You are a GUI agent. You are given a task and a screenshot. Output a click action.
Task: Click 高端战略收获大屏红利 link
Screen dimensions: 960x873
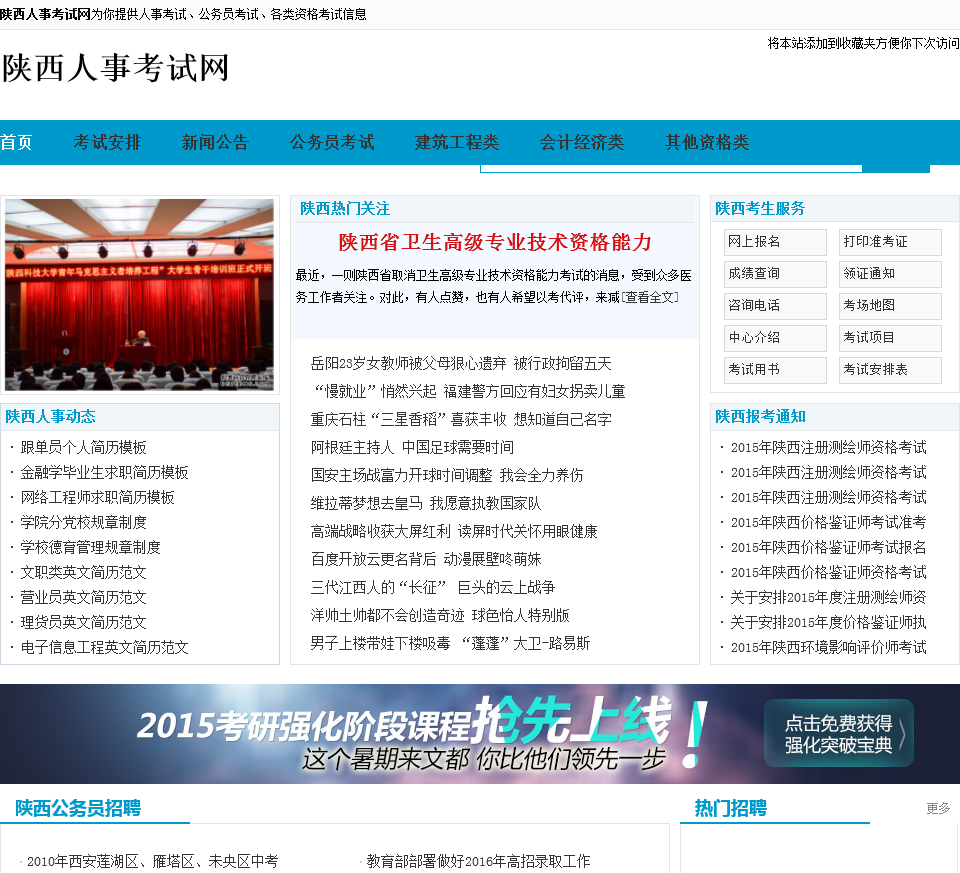click(380, 532)
